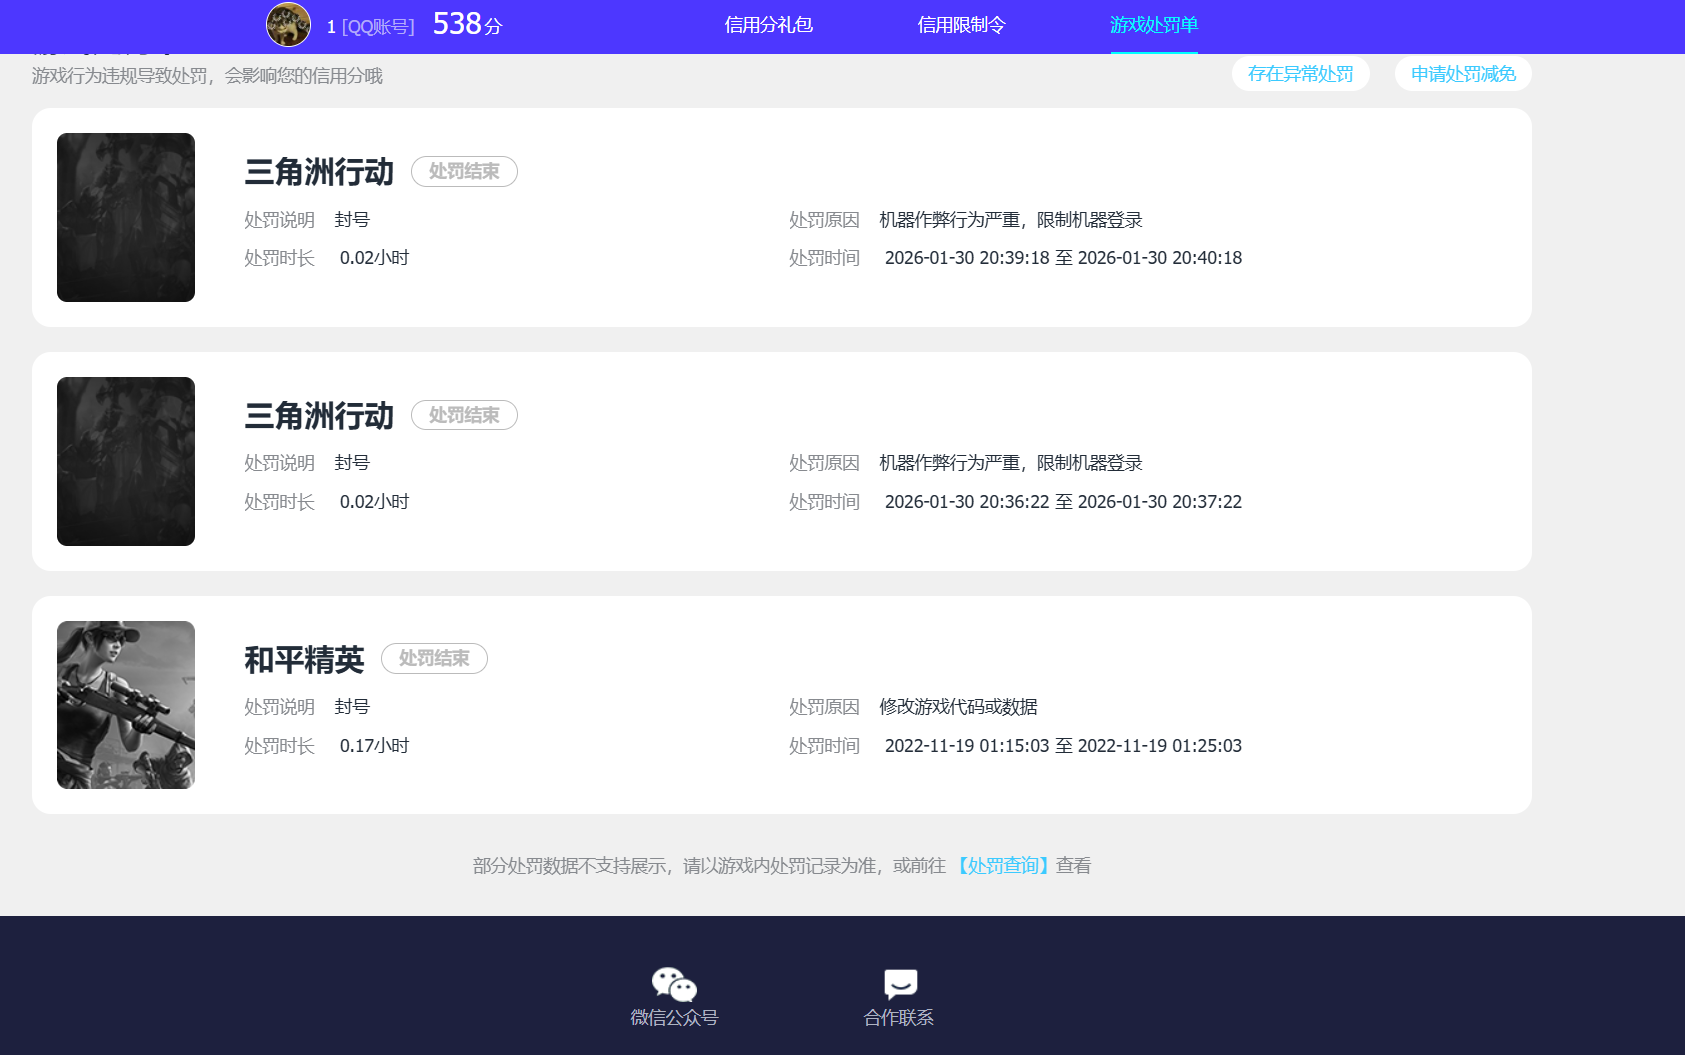Viewport: 1685px width, 1055px height.
Task: Select the 和平精英 game title
Action: tap(304, 660)
